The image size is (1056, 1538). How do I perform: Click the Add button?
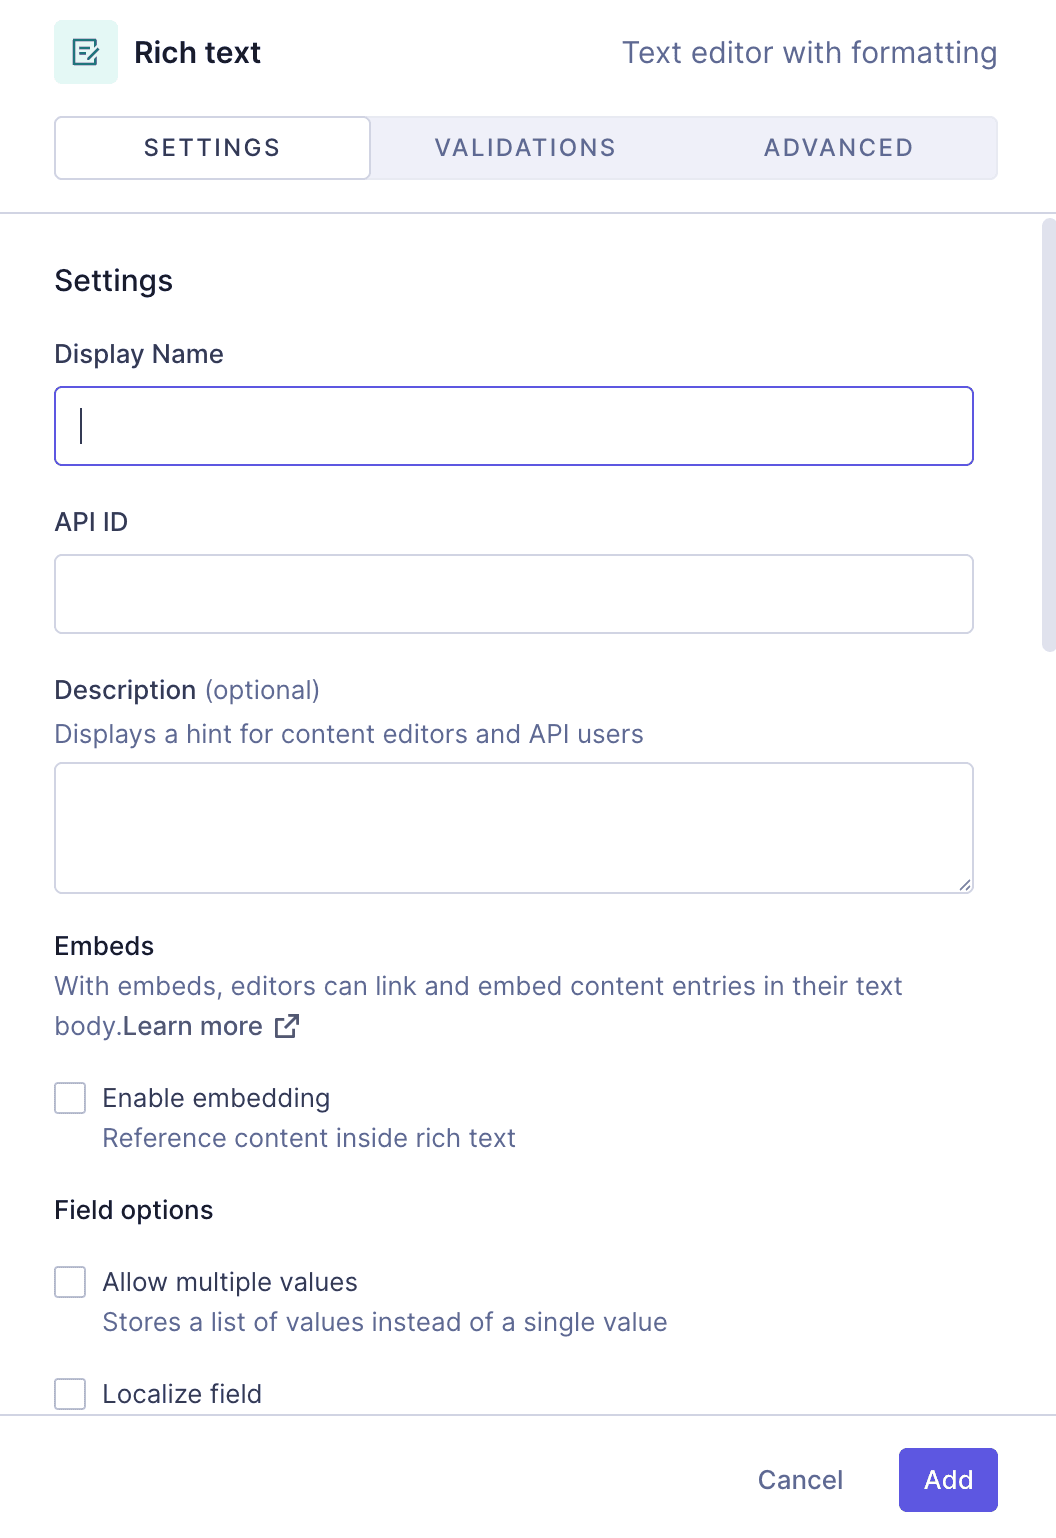[948, 1479]
